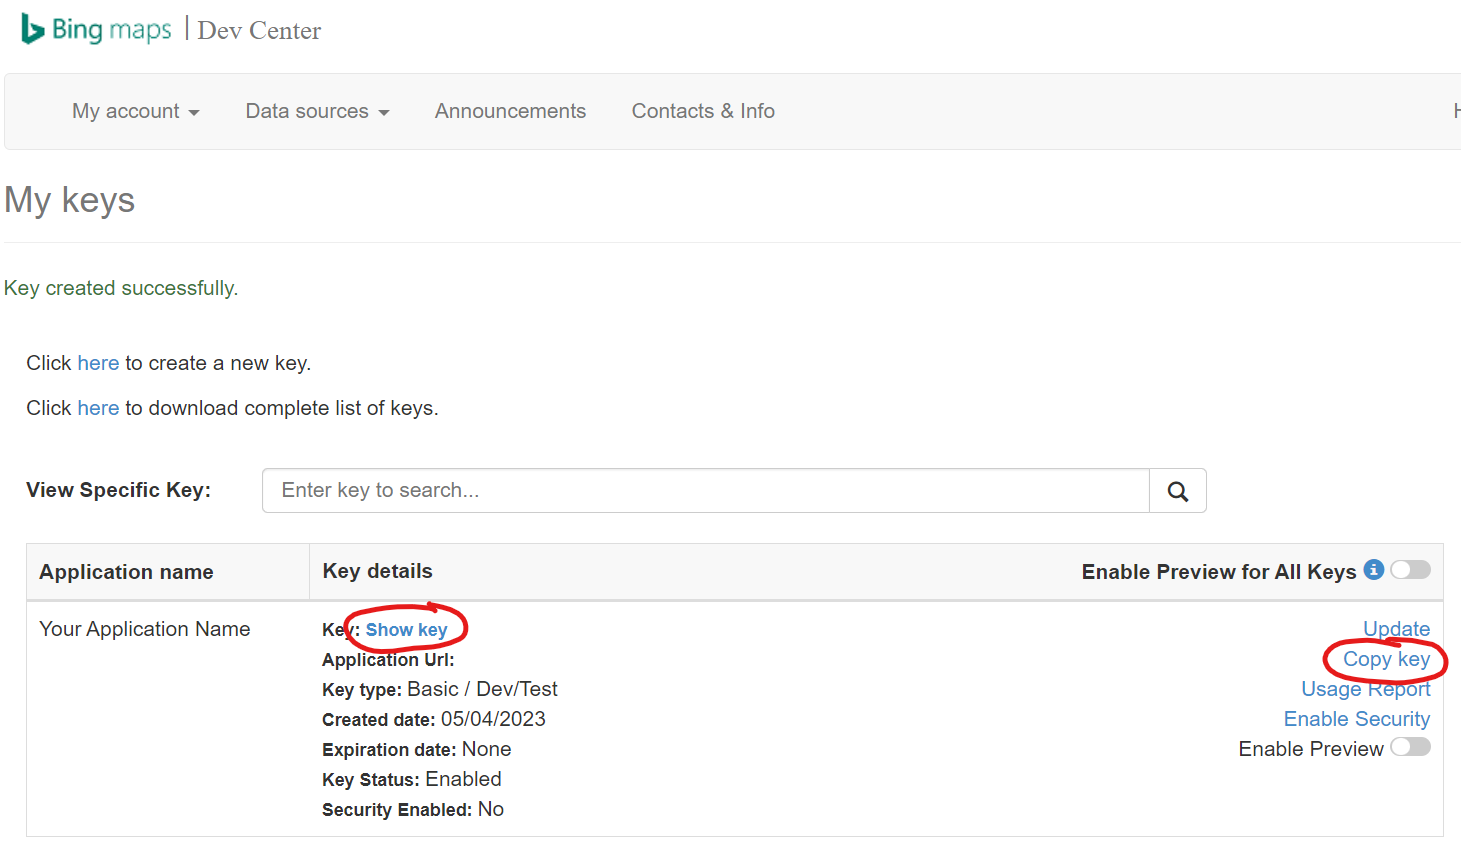Viewport: 1461px width, 860px height.
Task: Open Contacts & Info menu item
Action: 703,111
